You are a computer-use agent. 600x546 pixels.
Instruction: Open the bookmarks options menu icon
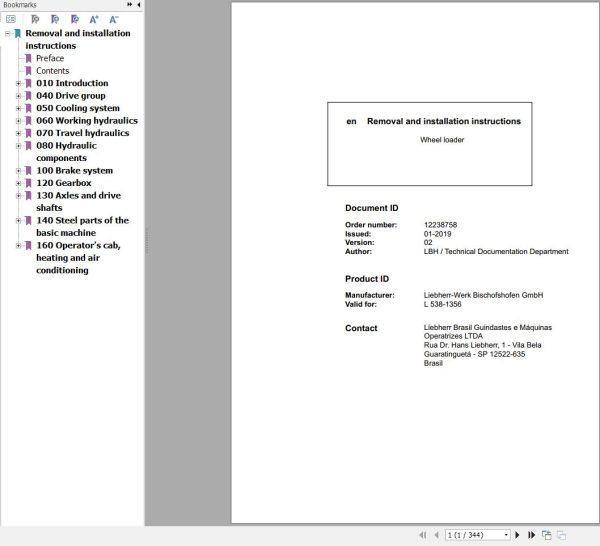coord(11,19)
